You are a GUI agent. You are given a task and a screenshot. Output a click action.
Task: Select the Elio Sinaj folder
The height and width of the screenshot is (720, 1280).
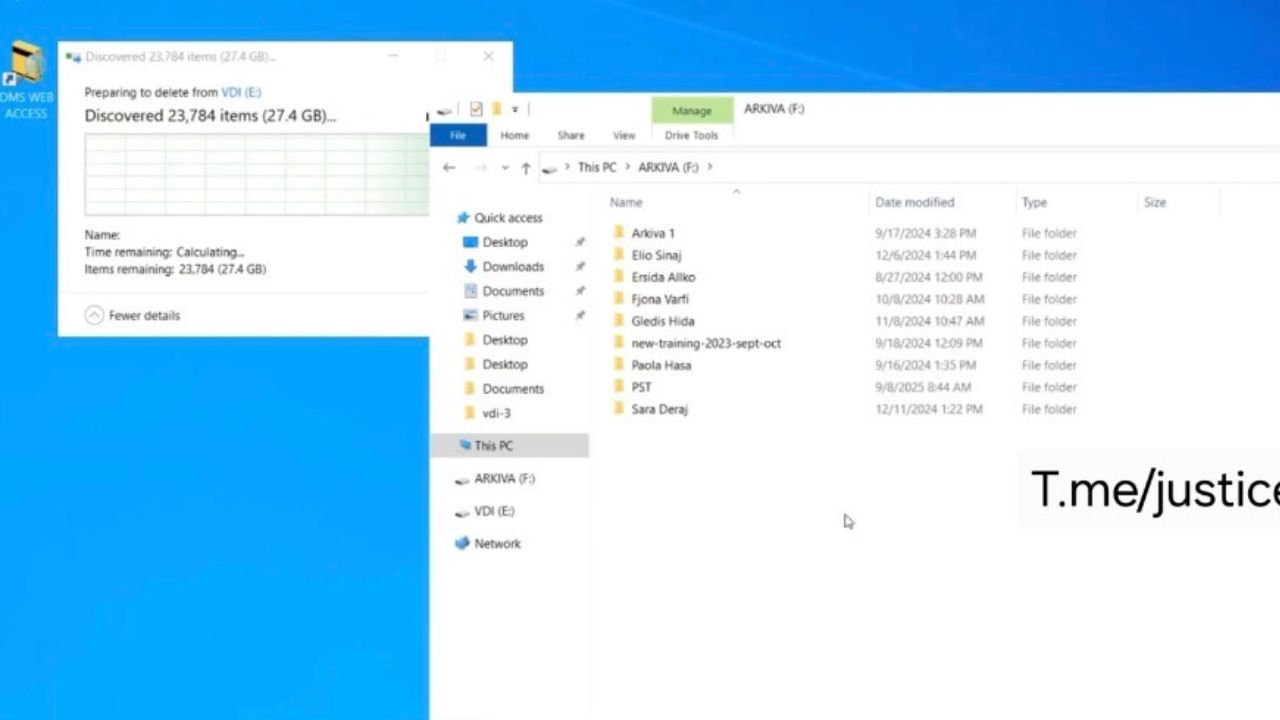[x=656, y=255]
